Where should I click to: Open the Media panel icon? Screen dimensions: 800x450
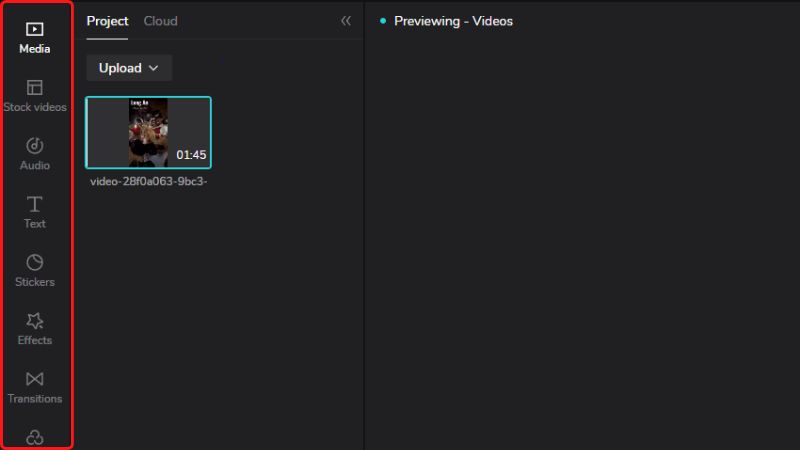point(35,29)
